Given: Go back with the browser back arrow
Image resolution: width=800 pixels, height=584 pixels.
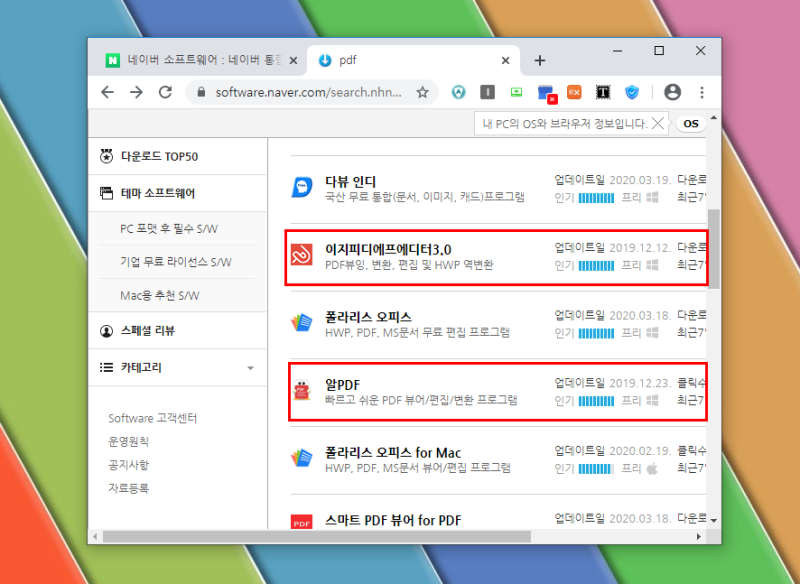Looking at the screenshot, I should click(108, 92).
